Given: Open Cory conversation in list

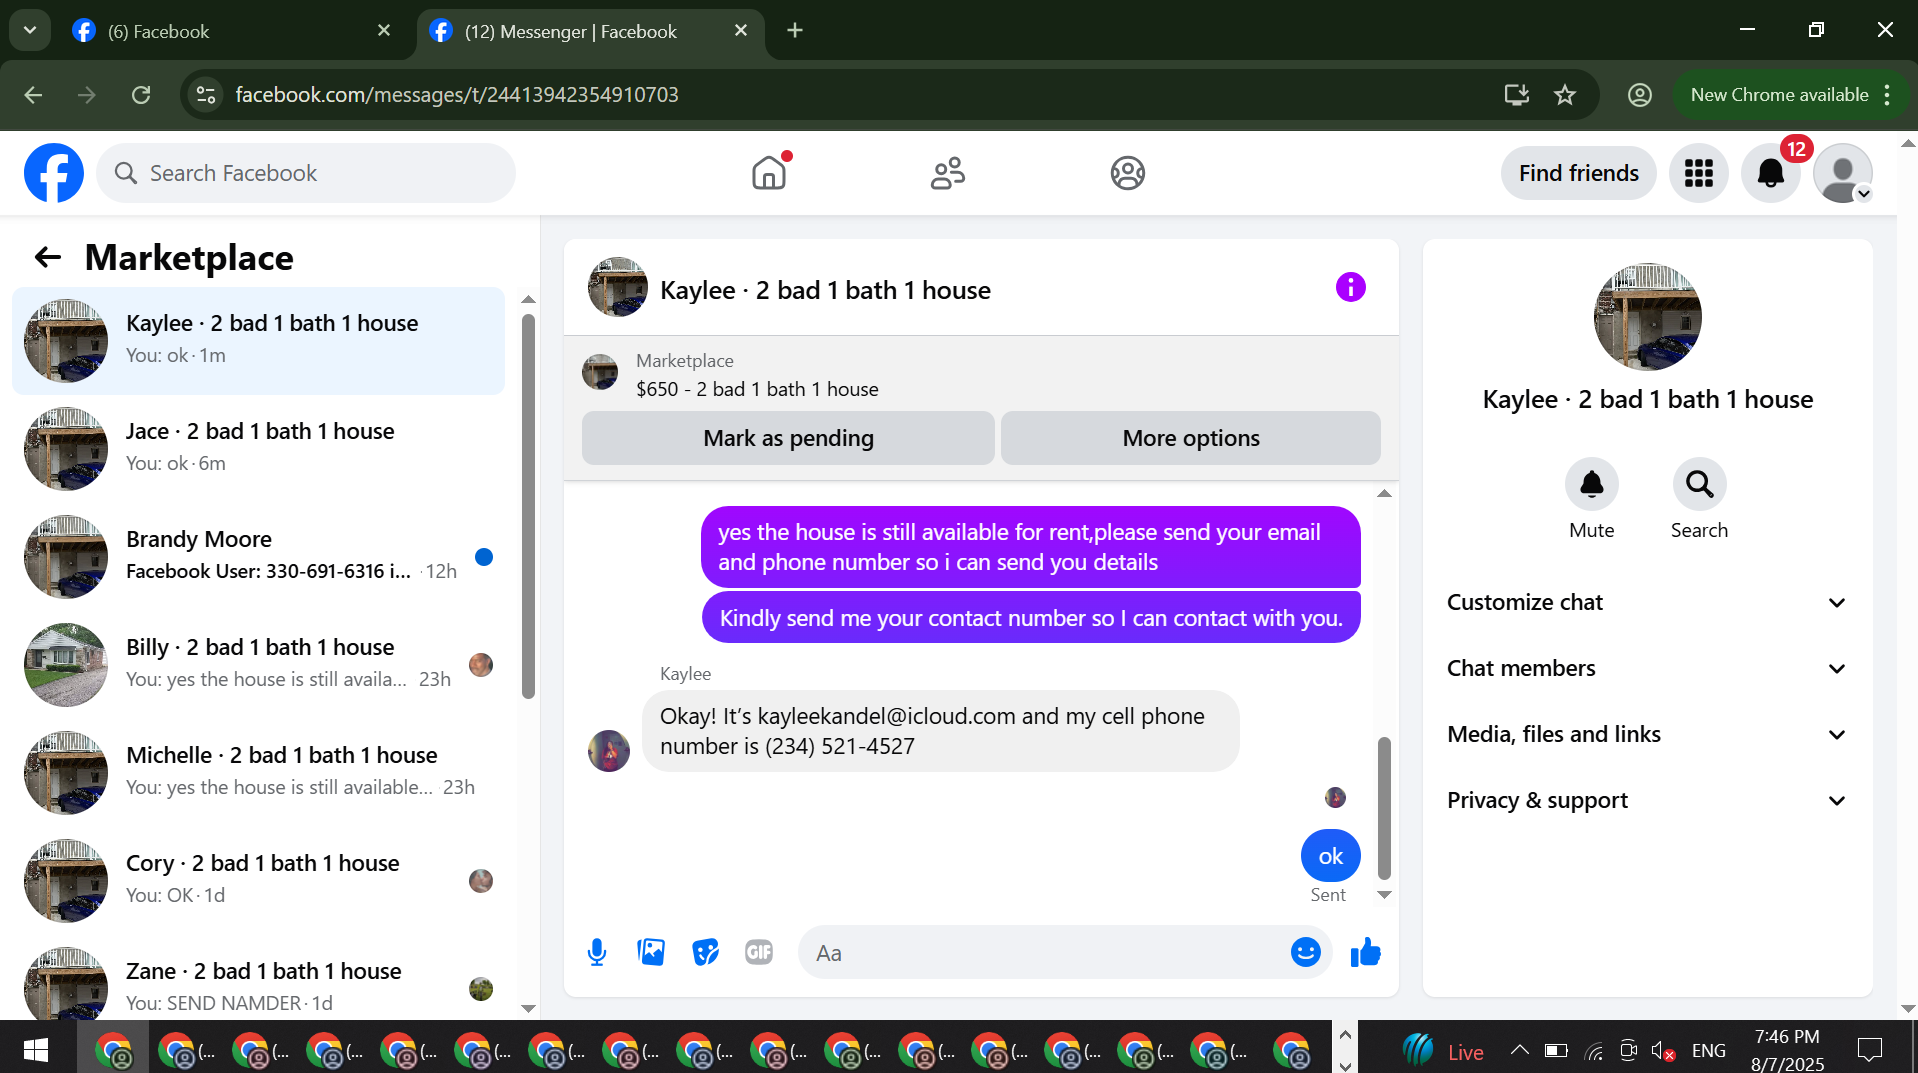Looking at the screenshot, I should coord(258,880).
